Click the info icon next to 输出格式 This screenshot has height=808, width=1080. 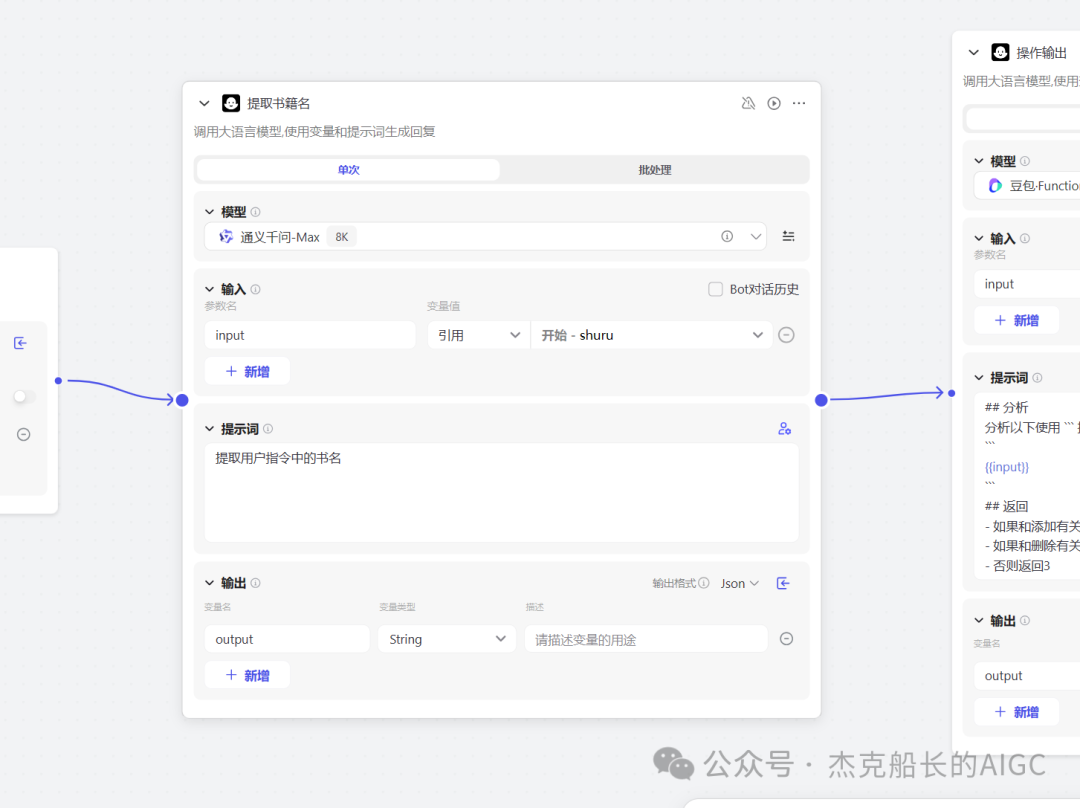coord(703,583)
